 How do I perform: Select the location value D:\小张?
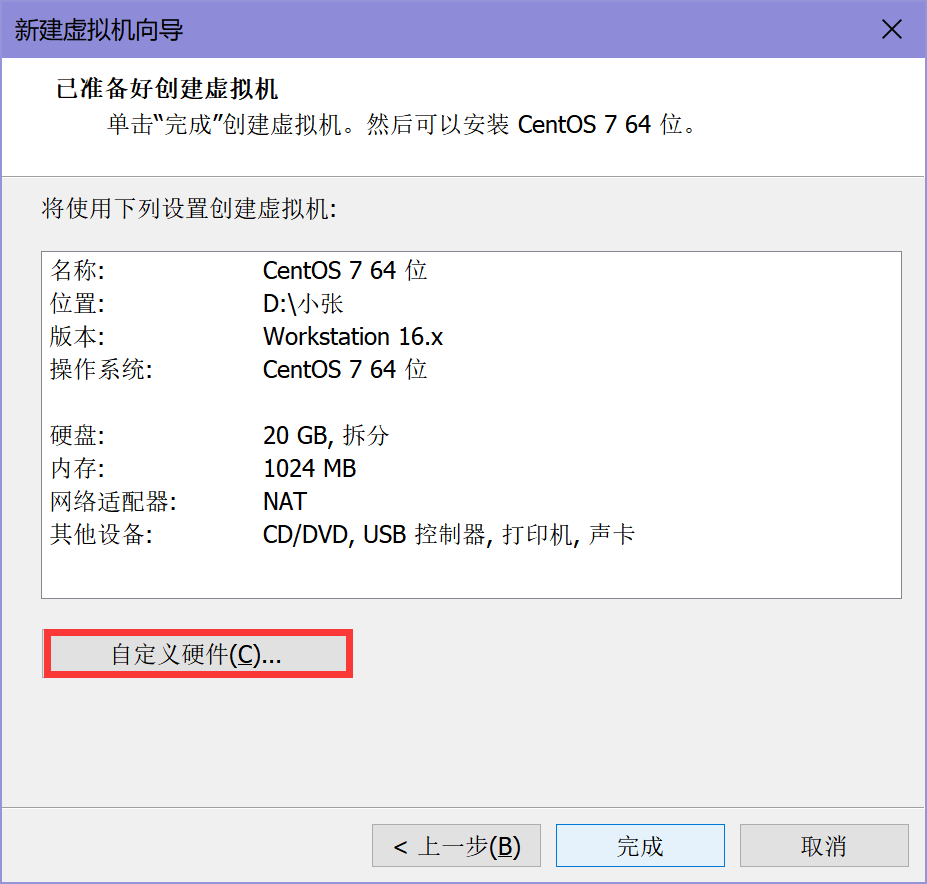click(303, 303)
